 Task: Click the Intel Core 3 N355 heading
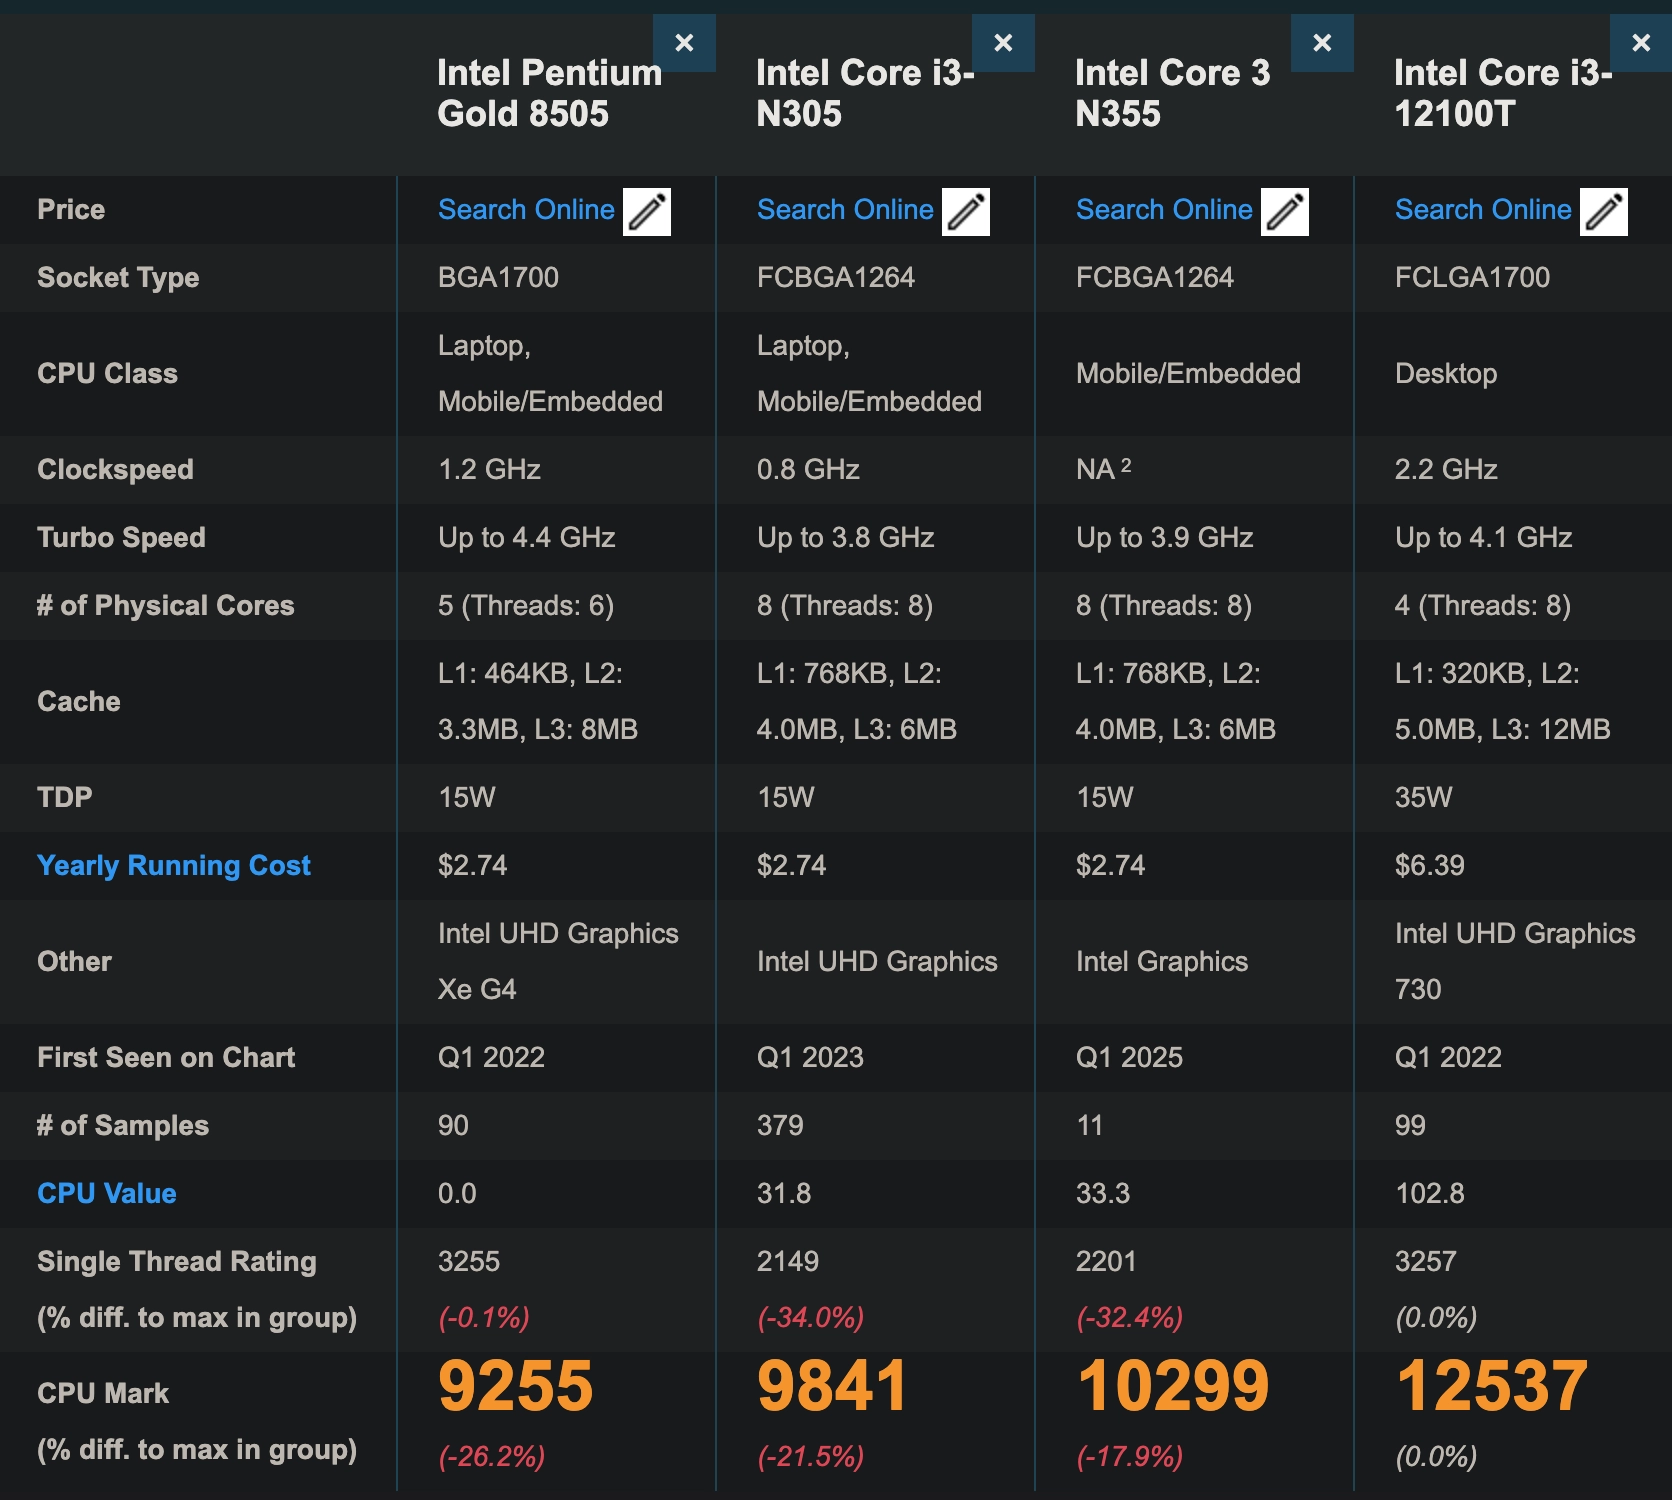tap(1173, 93)
